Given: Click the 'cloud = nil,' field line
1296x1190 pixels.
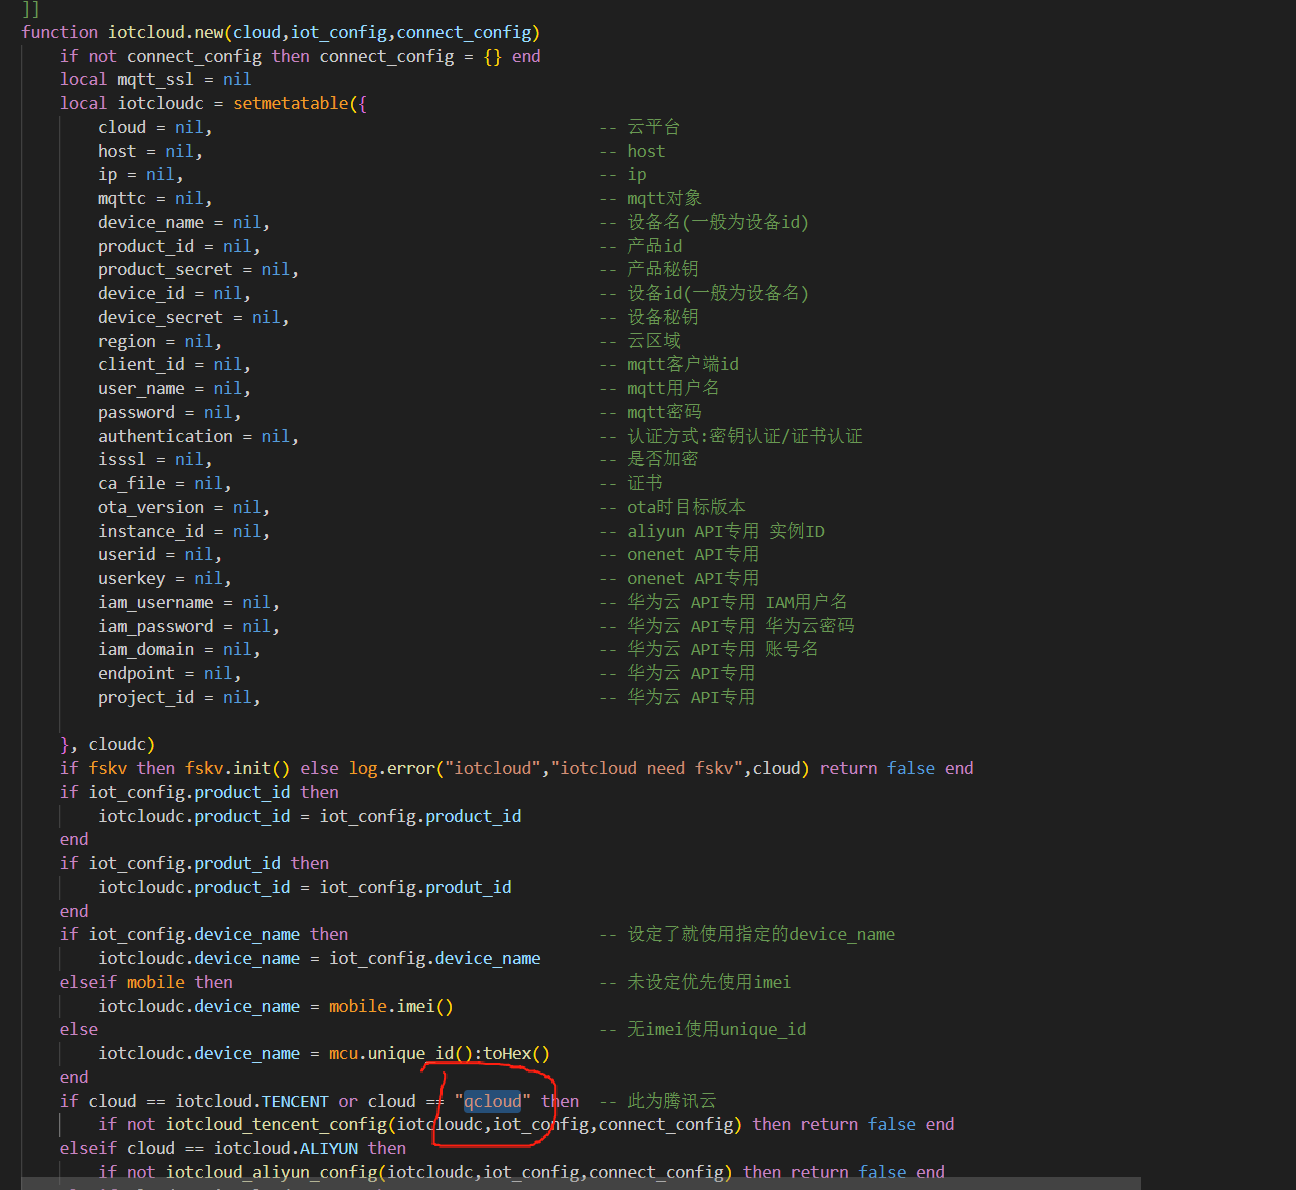Looking at the screenshot, I should click(x=155, y=127).
